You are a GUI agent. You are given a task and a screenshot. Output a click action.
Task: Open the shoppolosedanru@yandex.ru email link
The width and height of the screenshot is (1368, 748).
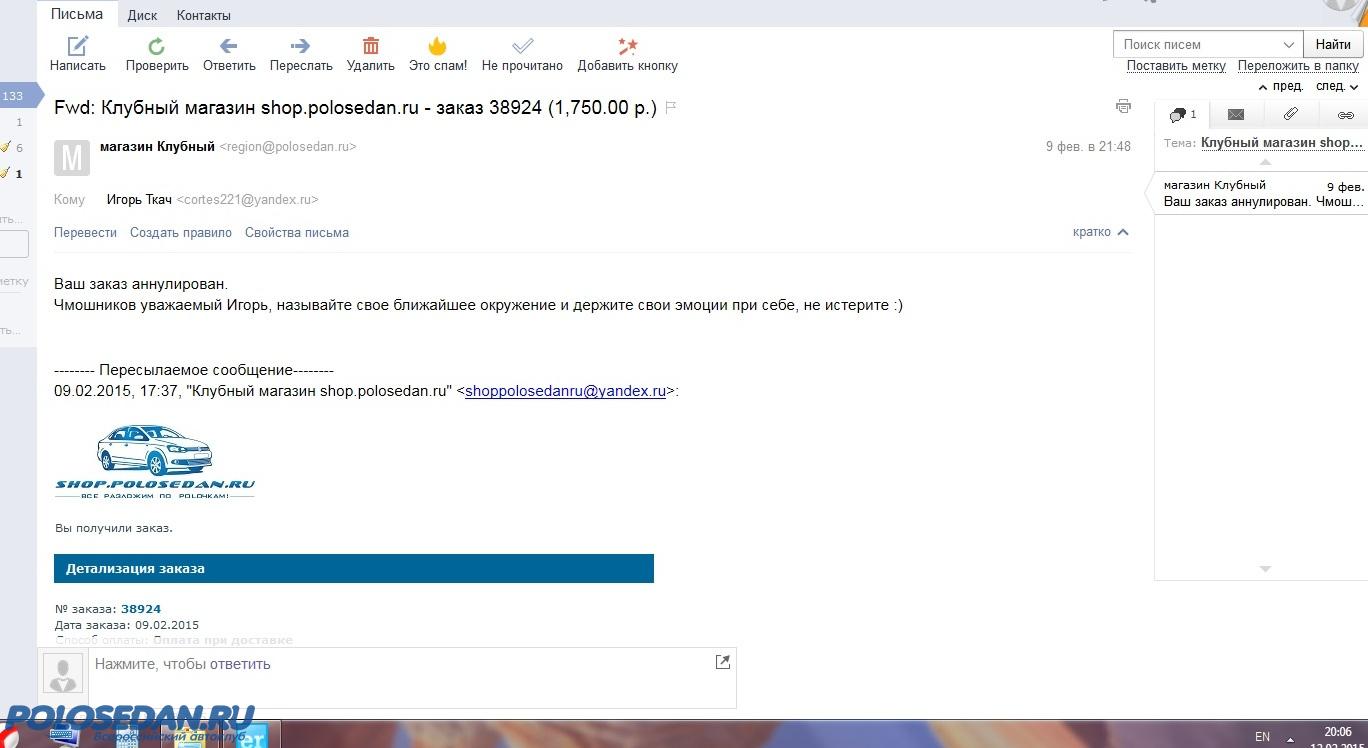[565, 391]
